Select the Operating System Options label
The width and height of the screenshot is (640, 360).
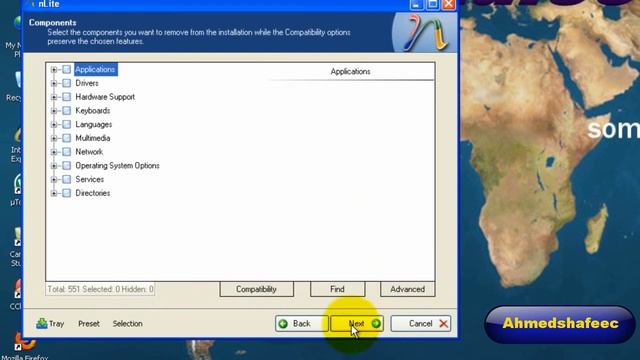pos(118,166)
